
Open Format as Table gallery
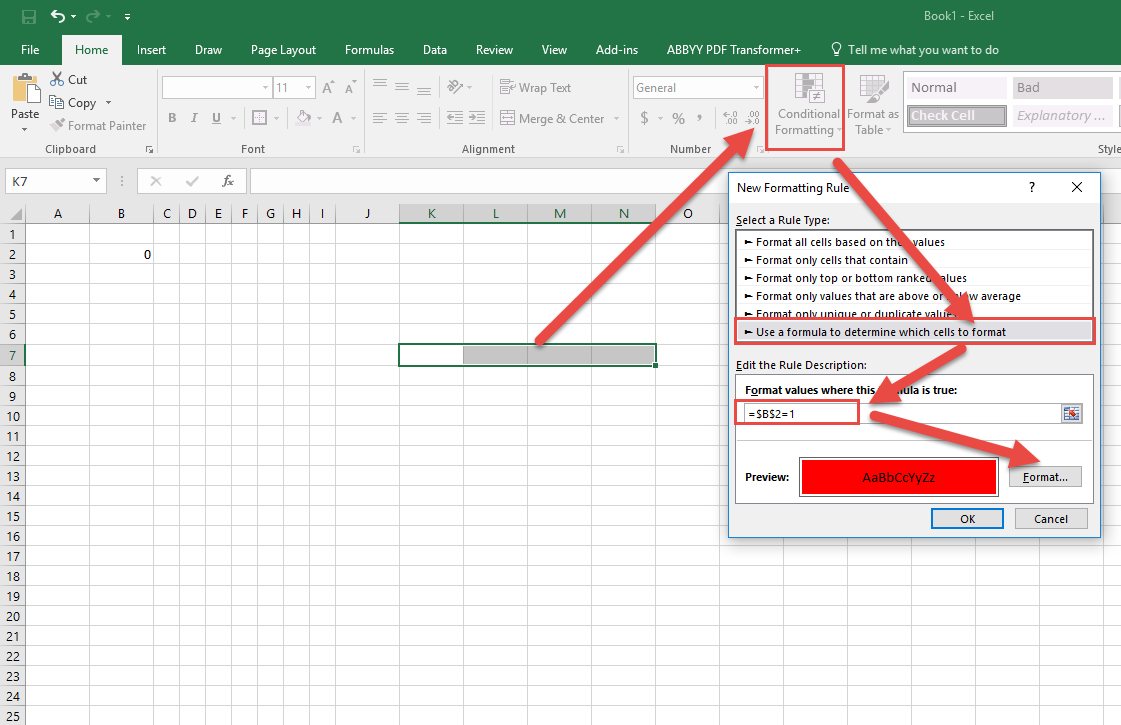(873, 106)
